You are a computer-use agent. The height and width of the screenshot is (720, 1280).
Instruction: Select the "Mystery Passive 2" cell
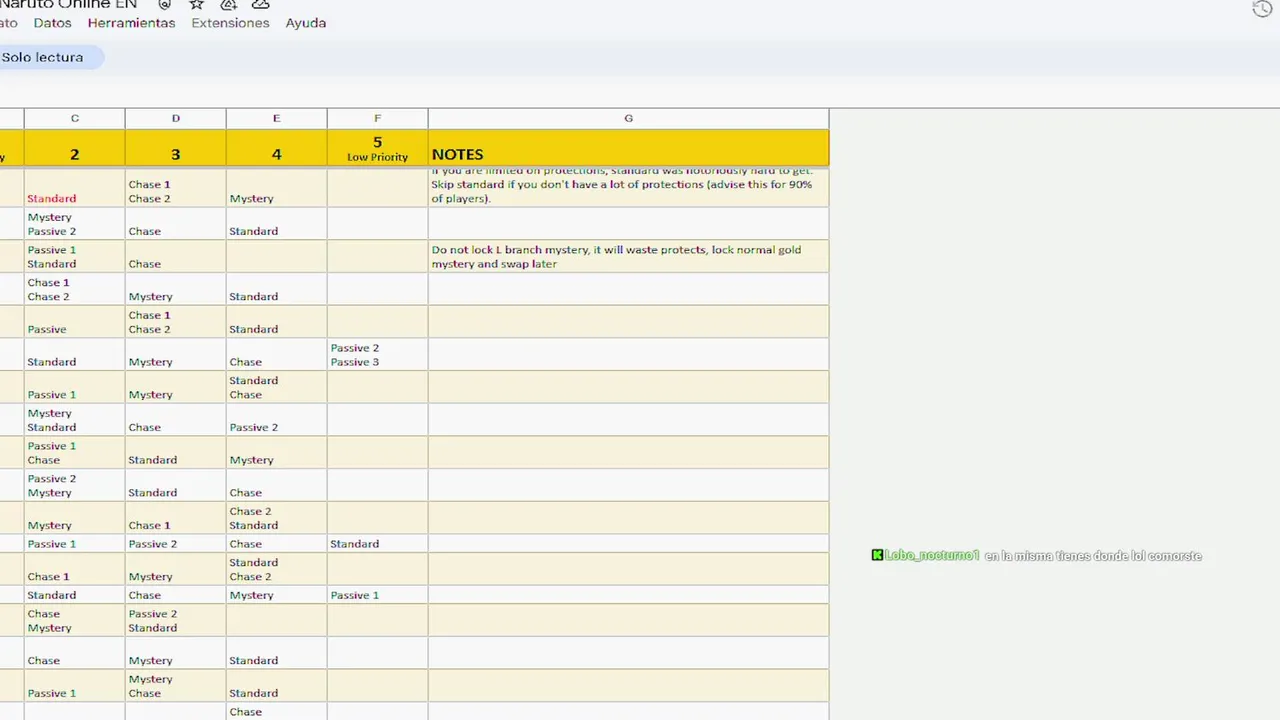(x=75, y=224)
